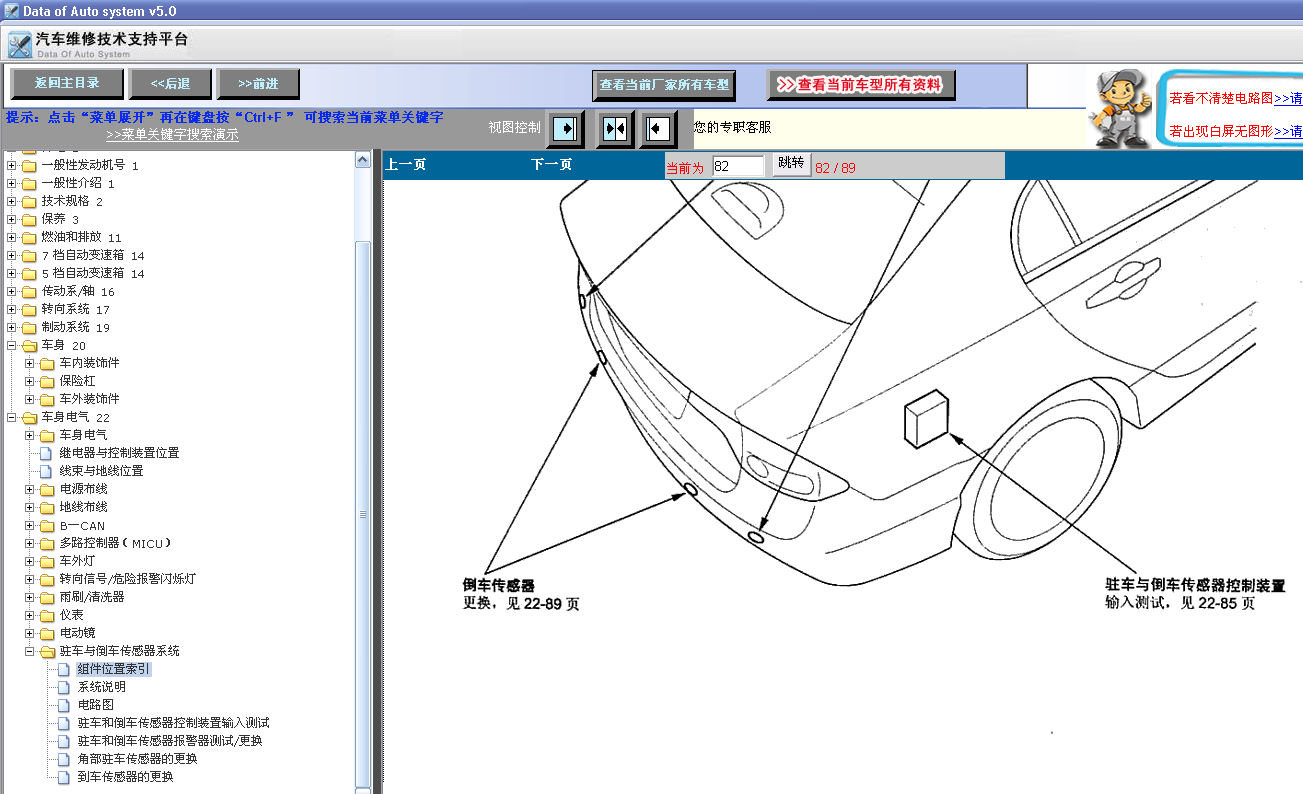Screen dimensions: 1303x794
Task: Go back with the <<后退 button
Action: click(170, 83)
